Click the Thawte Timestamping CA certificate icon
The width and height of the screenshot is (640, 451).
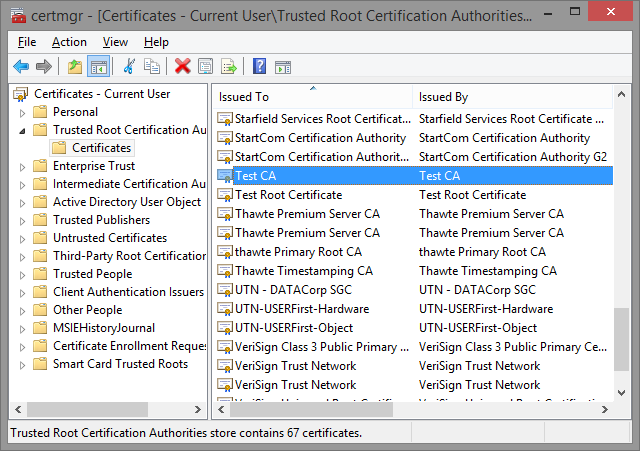click(x=225, y=271)
